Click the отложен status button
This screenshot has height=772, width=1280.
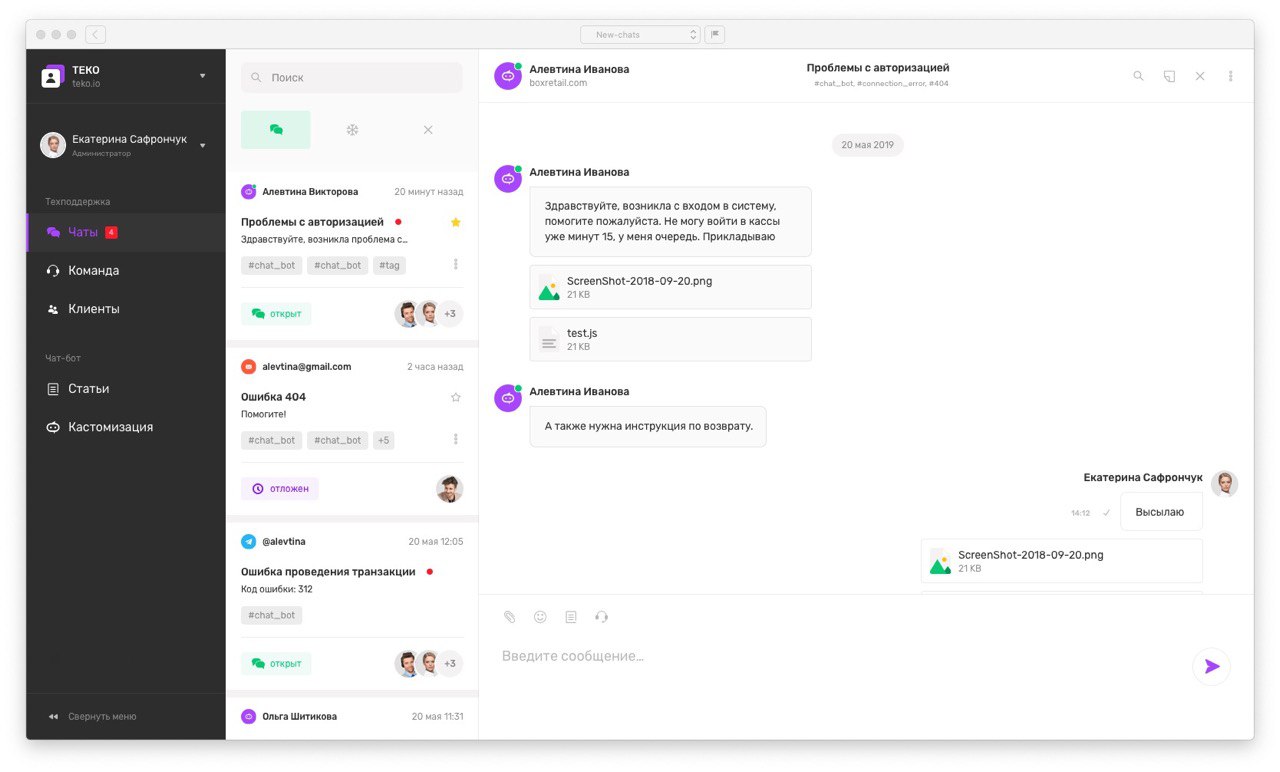(x=280, y=489)
